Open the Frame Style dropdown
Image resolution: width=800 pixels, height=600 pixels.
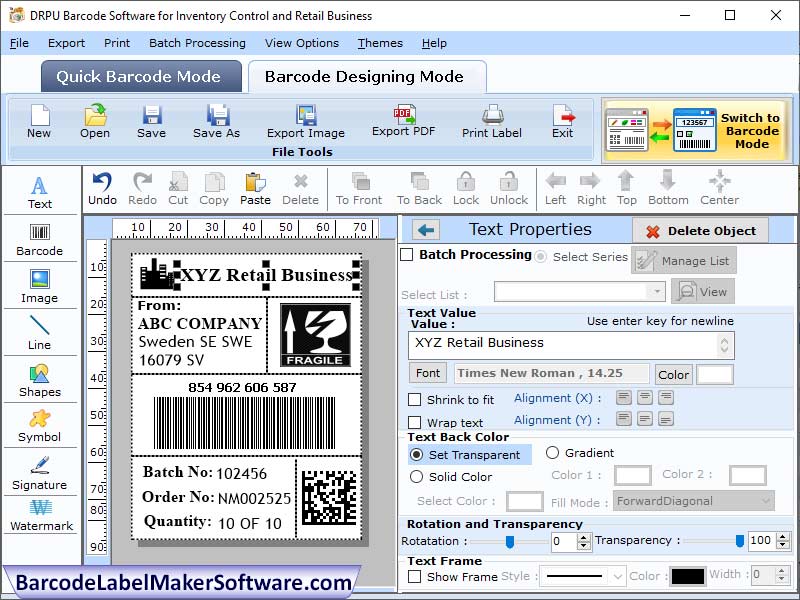click(584, 575)
